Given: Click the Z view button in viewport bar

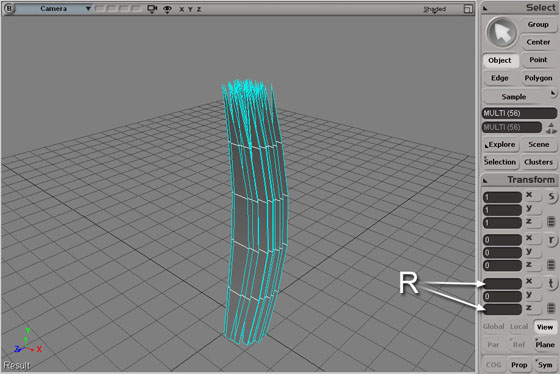Looking at the screenshot, I should click(199, 9).
